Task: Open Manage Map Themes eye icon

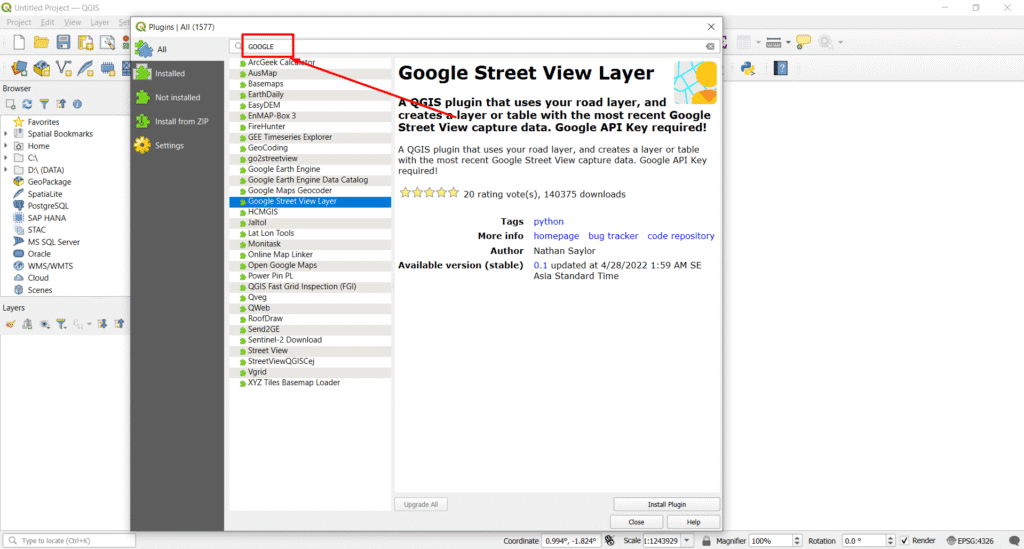Action: click(44, 324)
